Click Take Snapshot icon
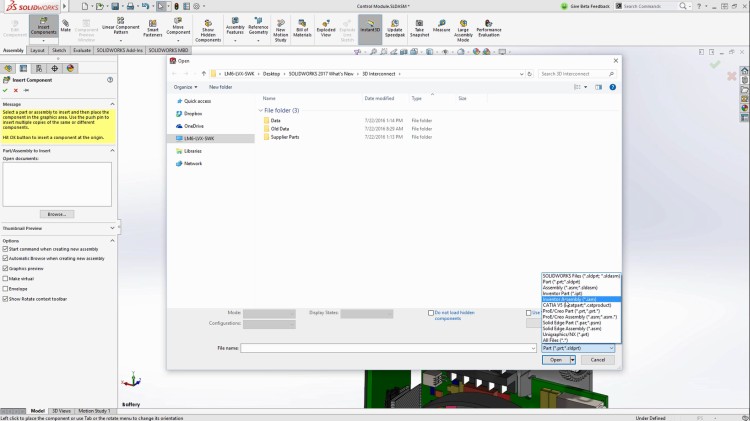Screen dimensions: 750x421 [419, 29]
